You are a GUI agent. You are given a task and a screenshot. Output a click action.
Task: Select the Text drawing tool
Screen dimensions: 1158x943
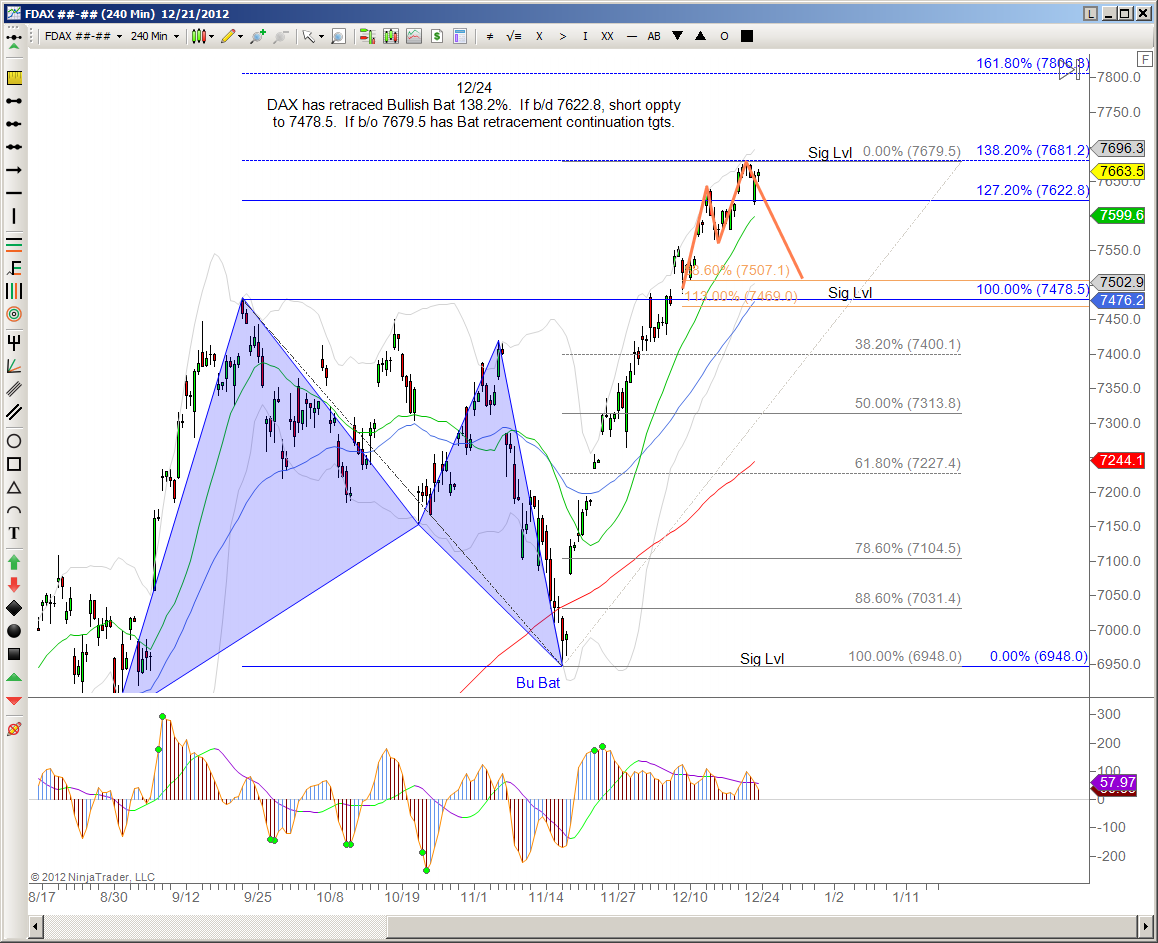(14, 534)
